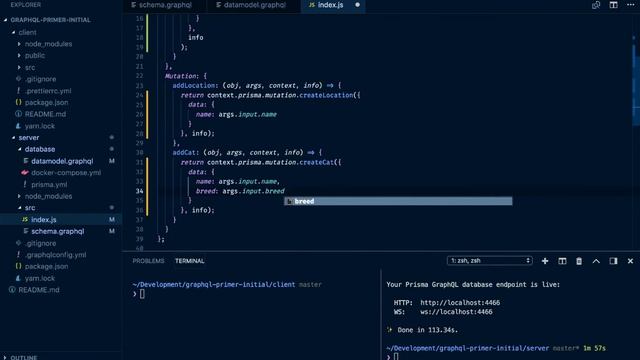
Task: Open docker-compose.yml file
Action: coord(66,173)
